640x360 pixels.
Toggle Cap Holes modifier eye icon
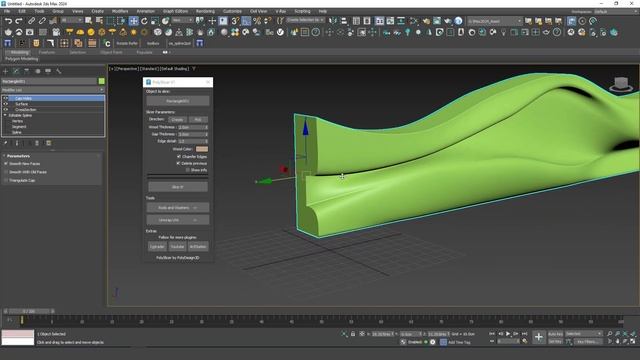click(x=6, y=98)
